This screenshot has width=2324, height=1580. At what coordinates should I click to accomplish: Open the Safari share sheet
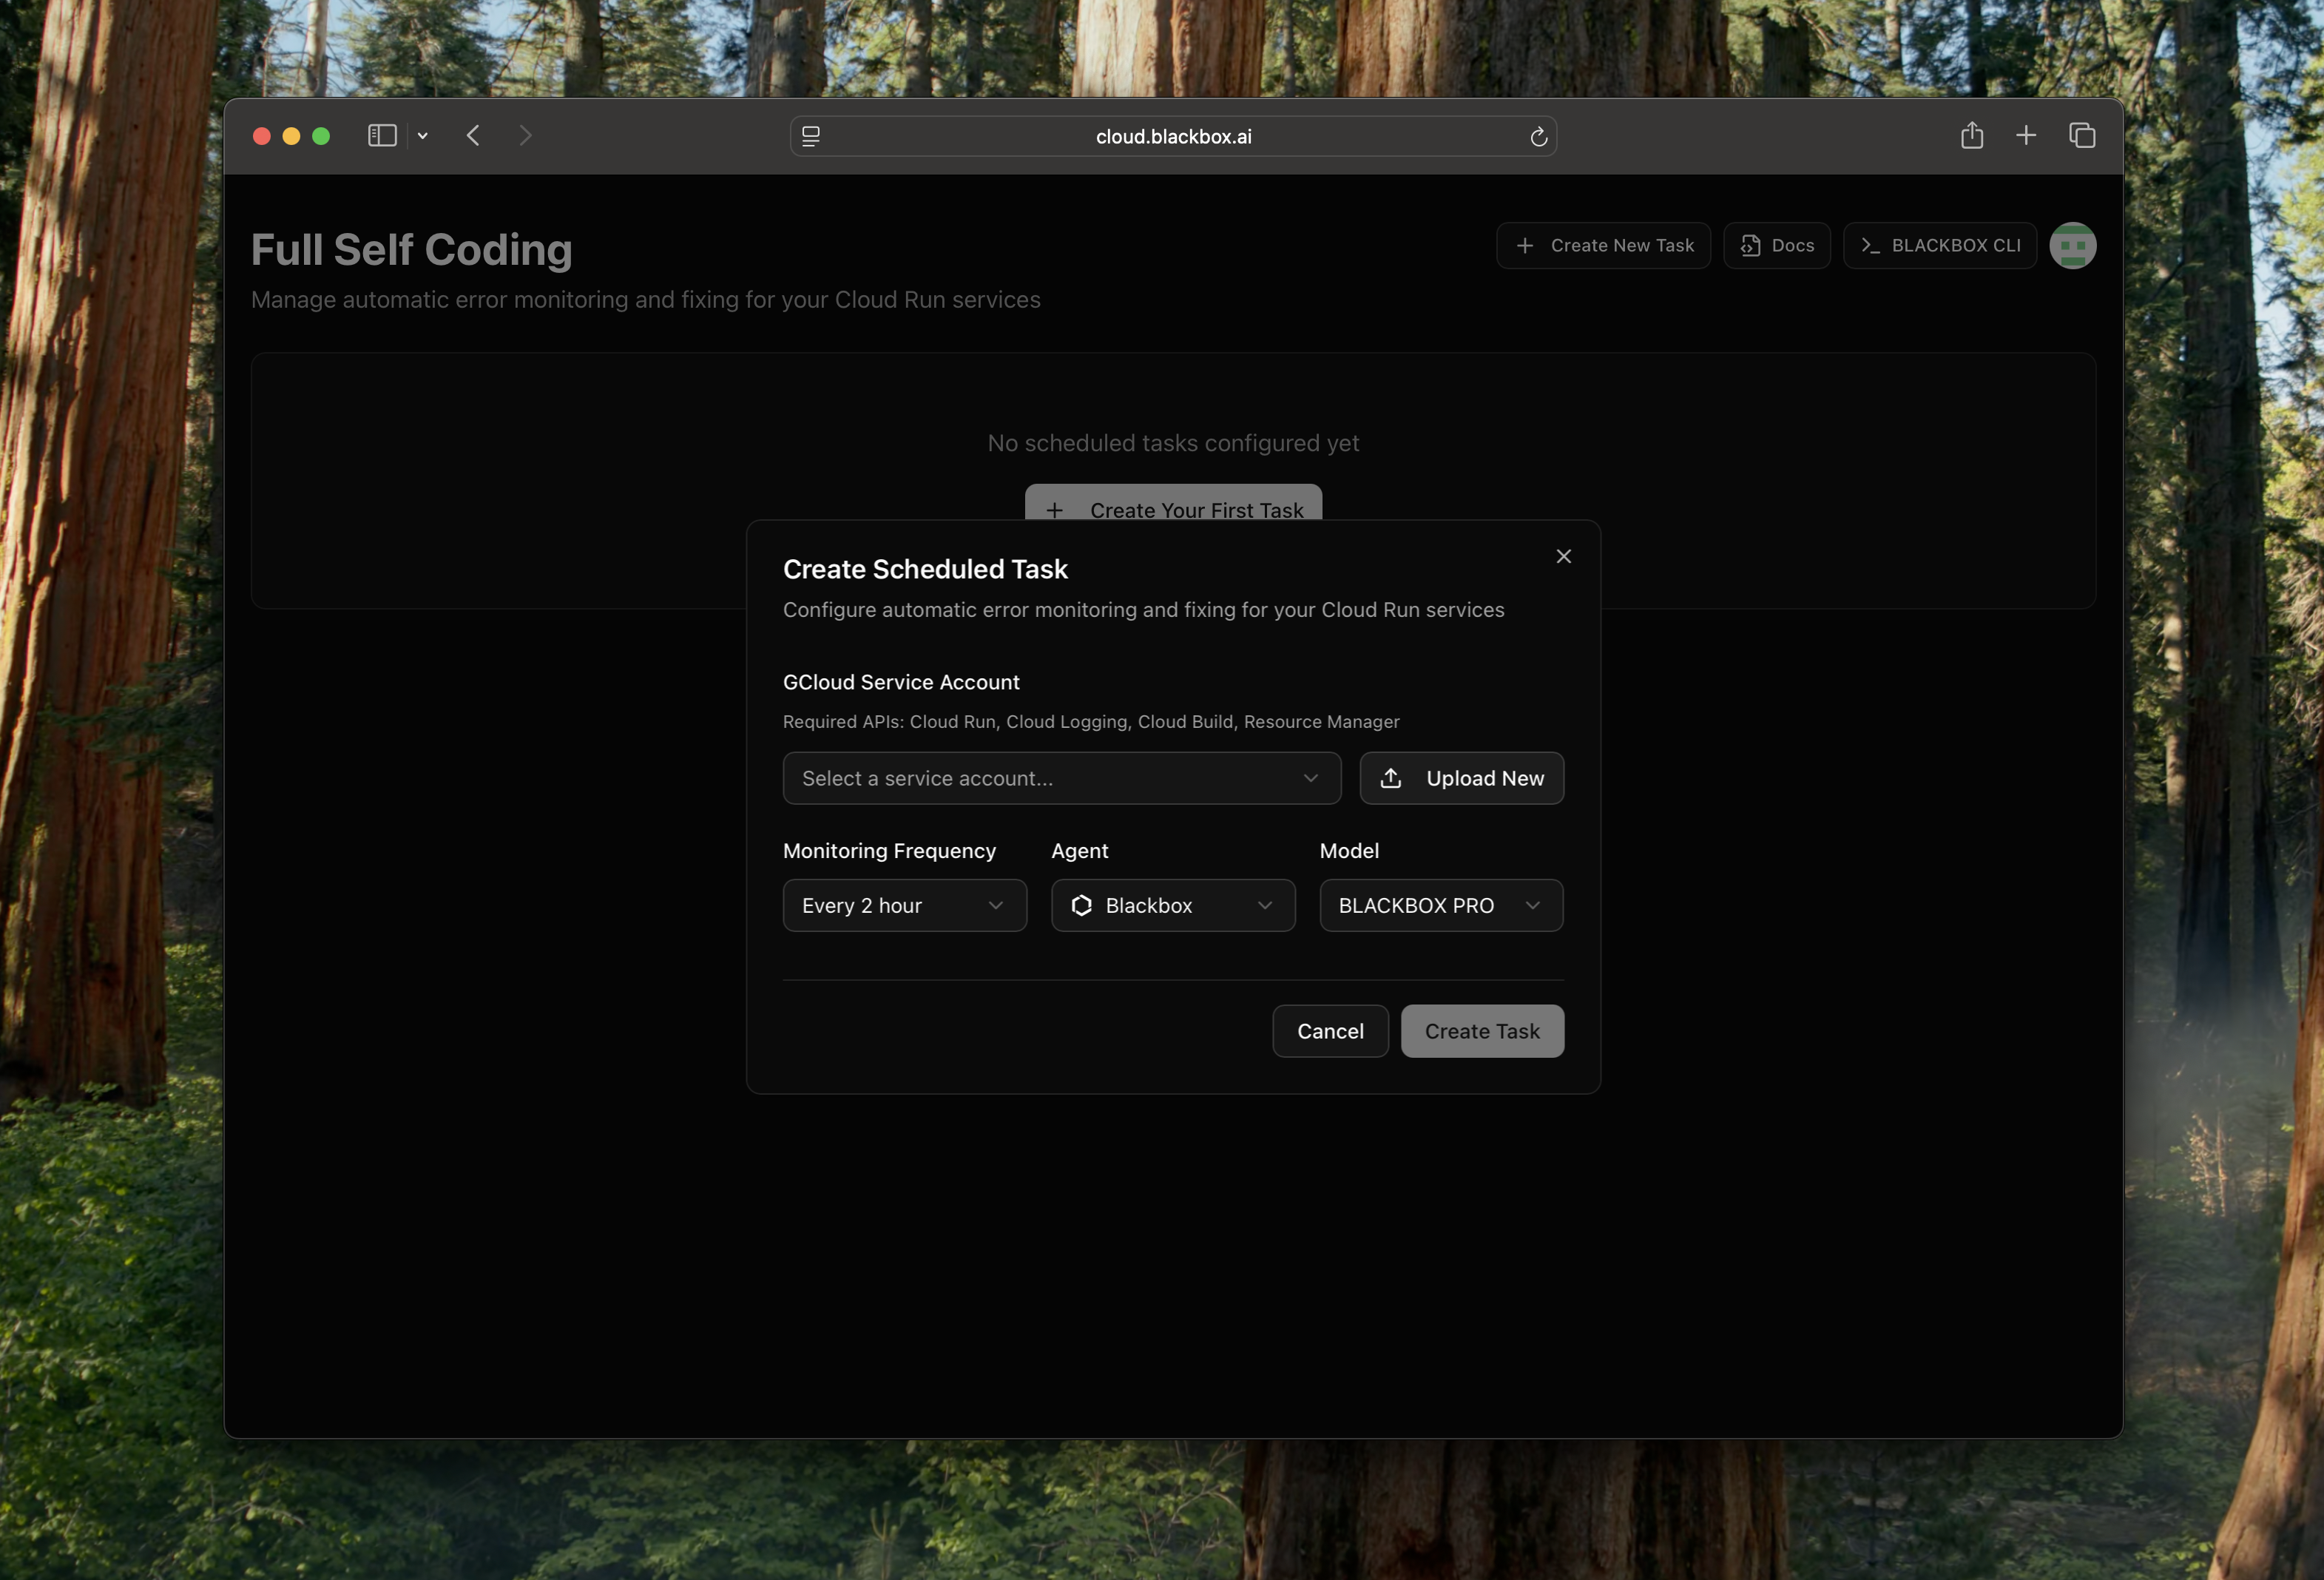[1971, 134]
